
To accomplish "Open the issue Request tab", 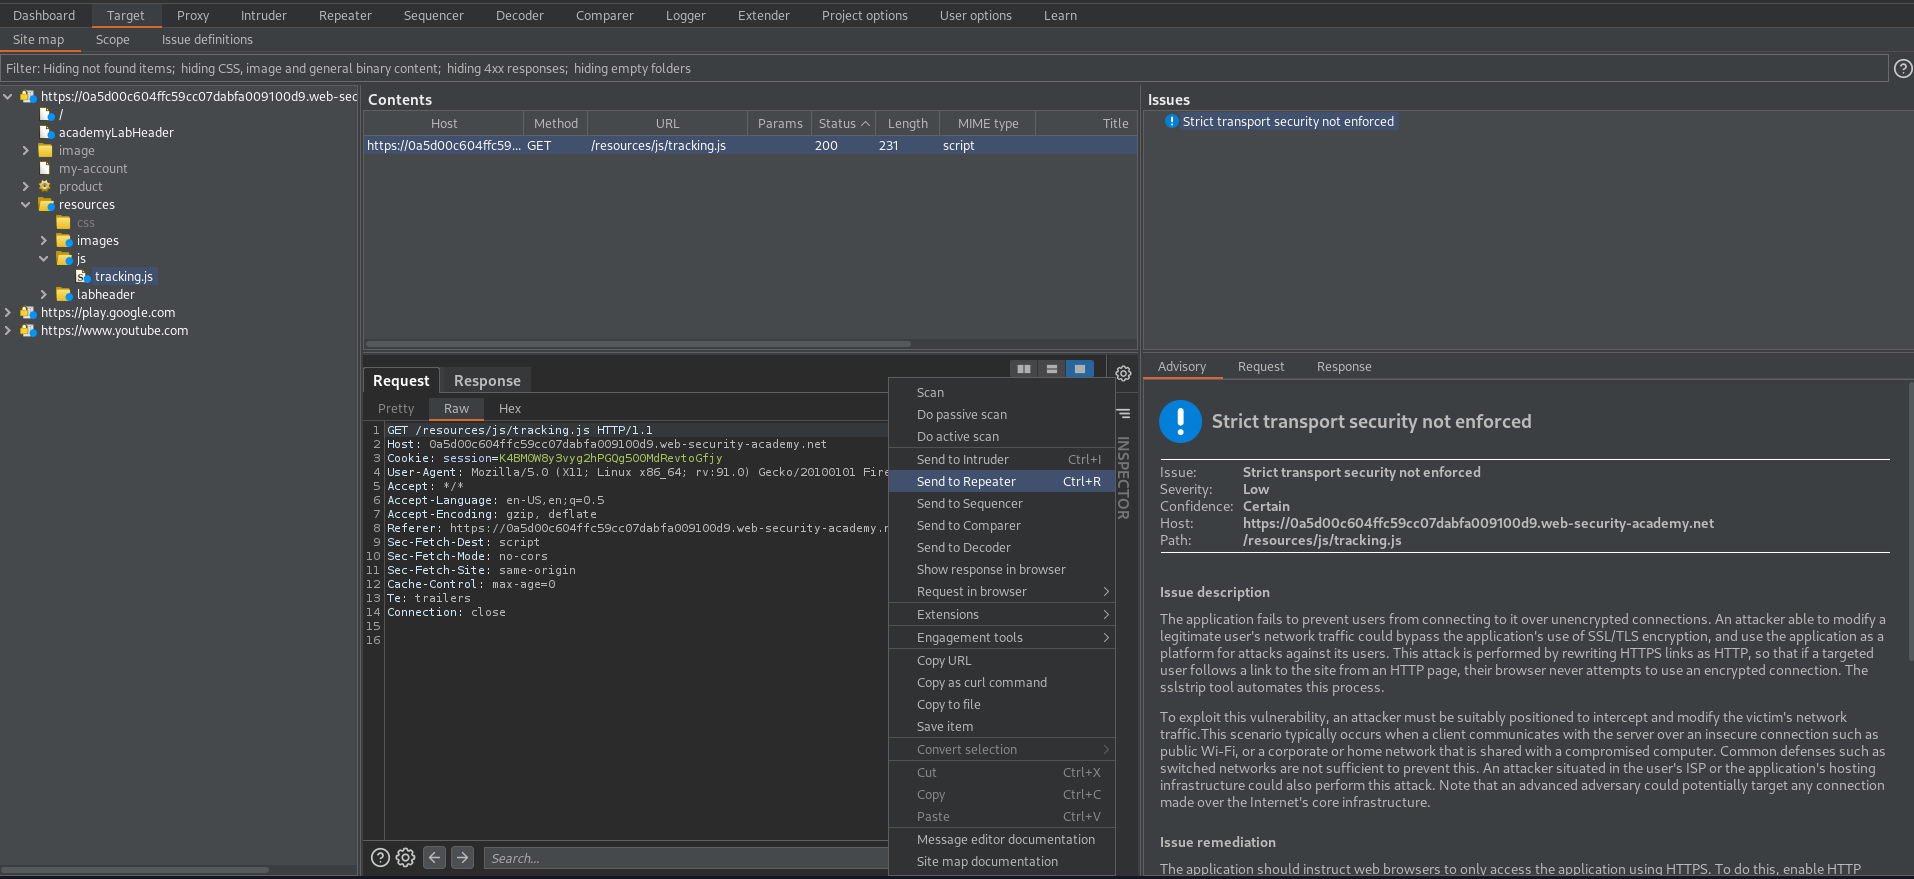I will tap(1261, 366).
